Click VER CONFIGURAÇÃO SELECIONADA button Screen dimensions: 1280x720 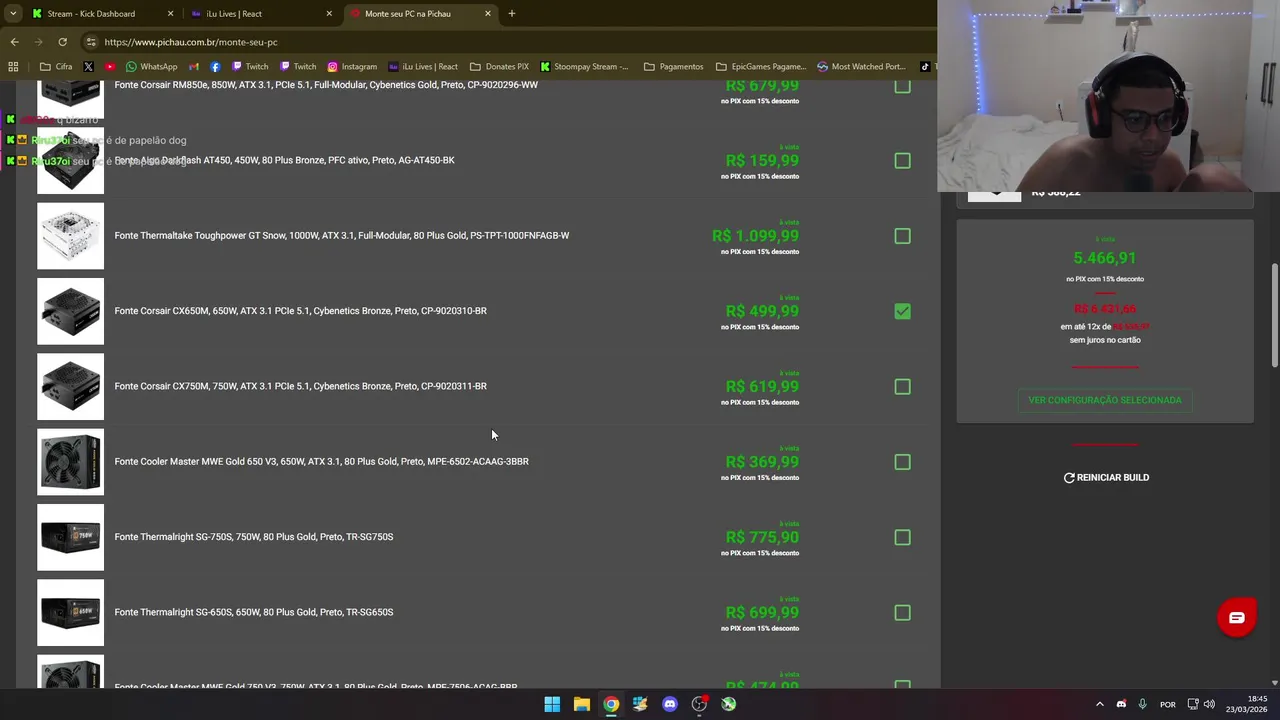tap(1105, 400)
